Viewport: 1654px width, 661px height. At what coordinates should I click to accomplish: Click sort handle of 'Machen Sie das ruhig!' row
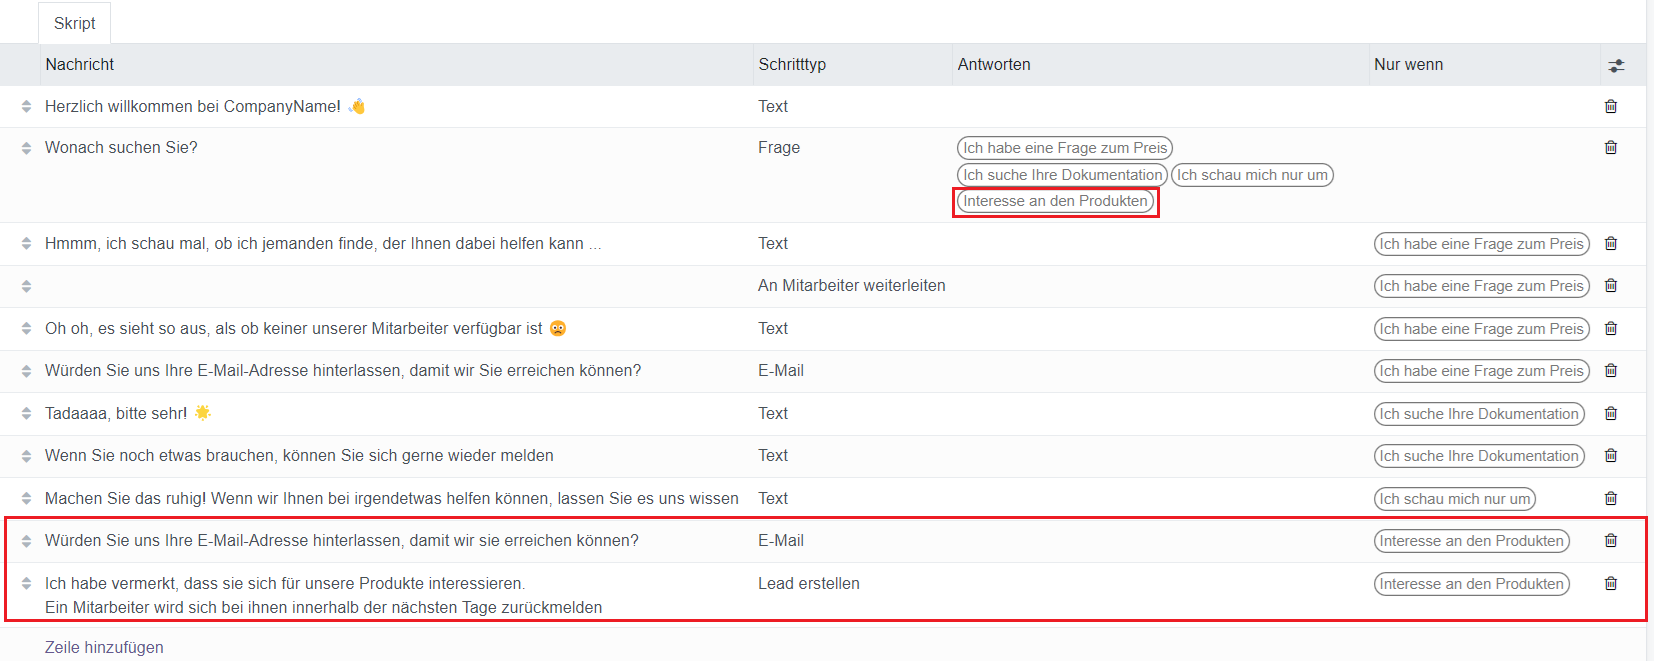tap(26, 498)
